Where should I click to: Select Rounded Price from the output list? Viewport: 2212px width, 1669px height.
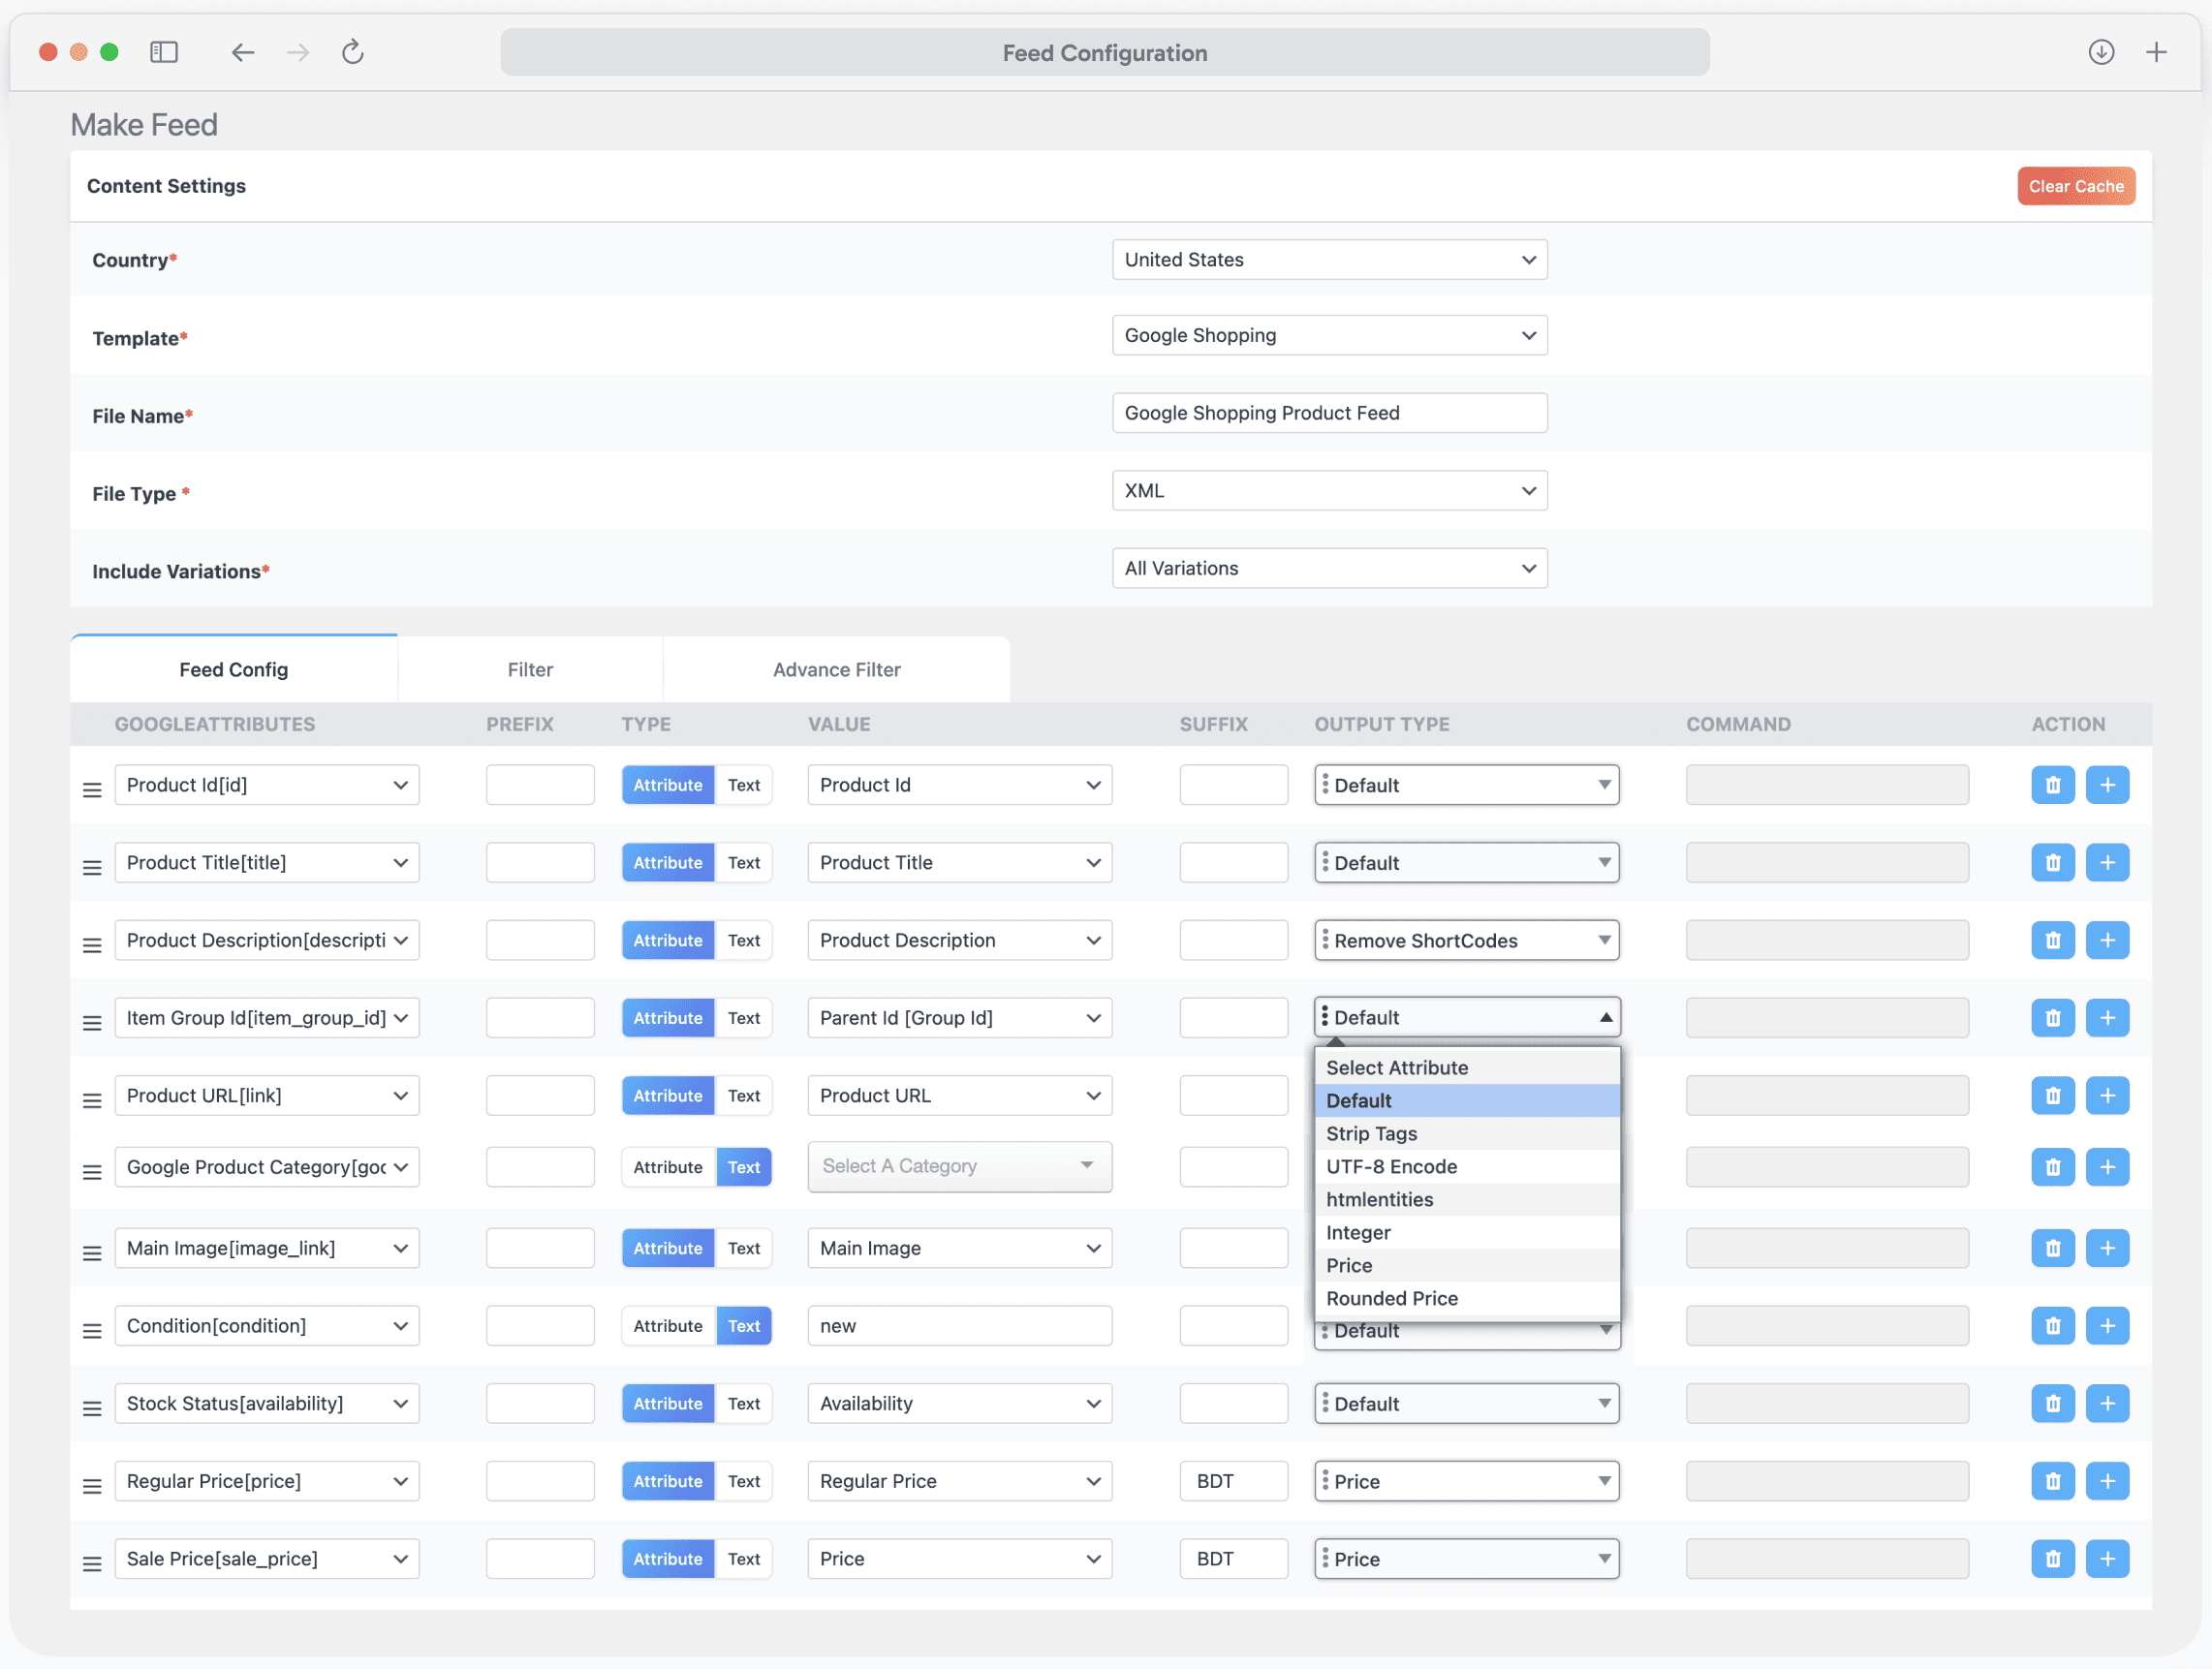(1392, 1298)
